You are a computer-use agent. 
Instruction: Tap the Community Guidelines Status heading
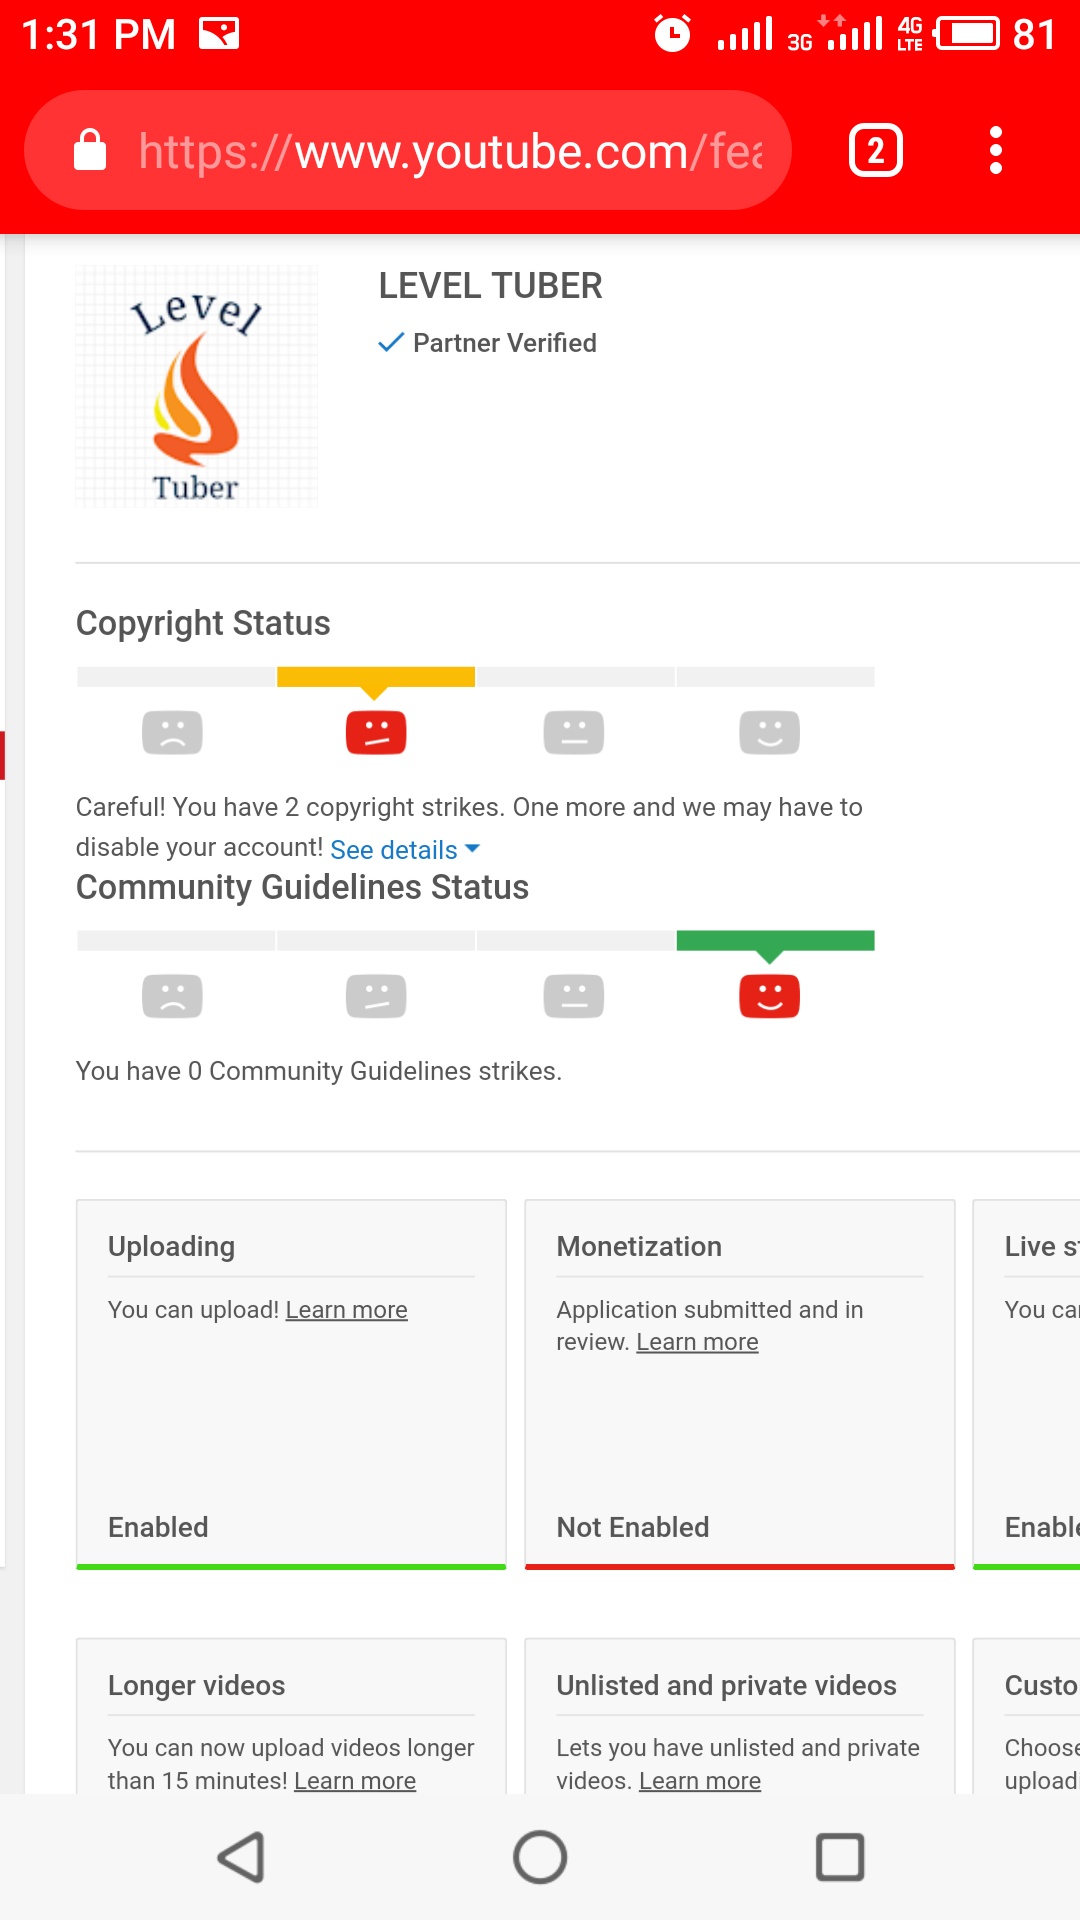(302, 887)
